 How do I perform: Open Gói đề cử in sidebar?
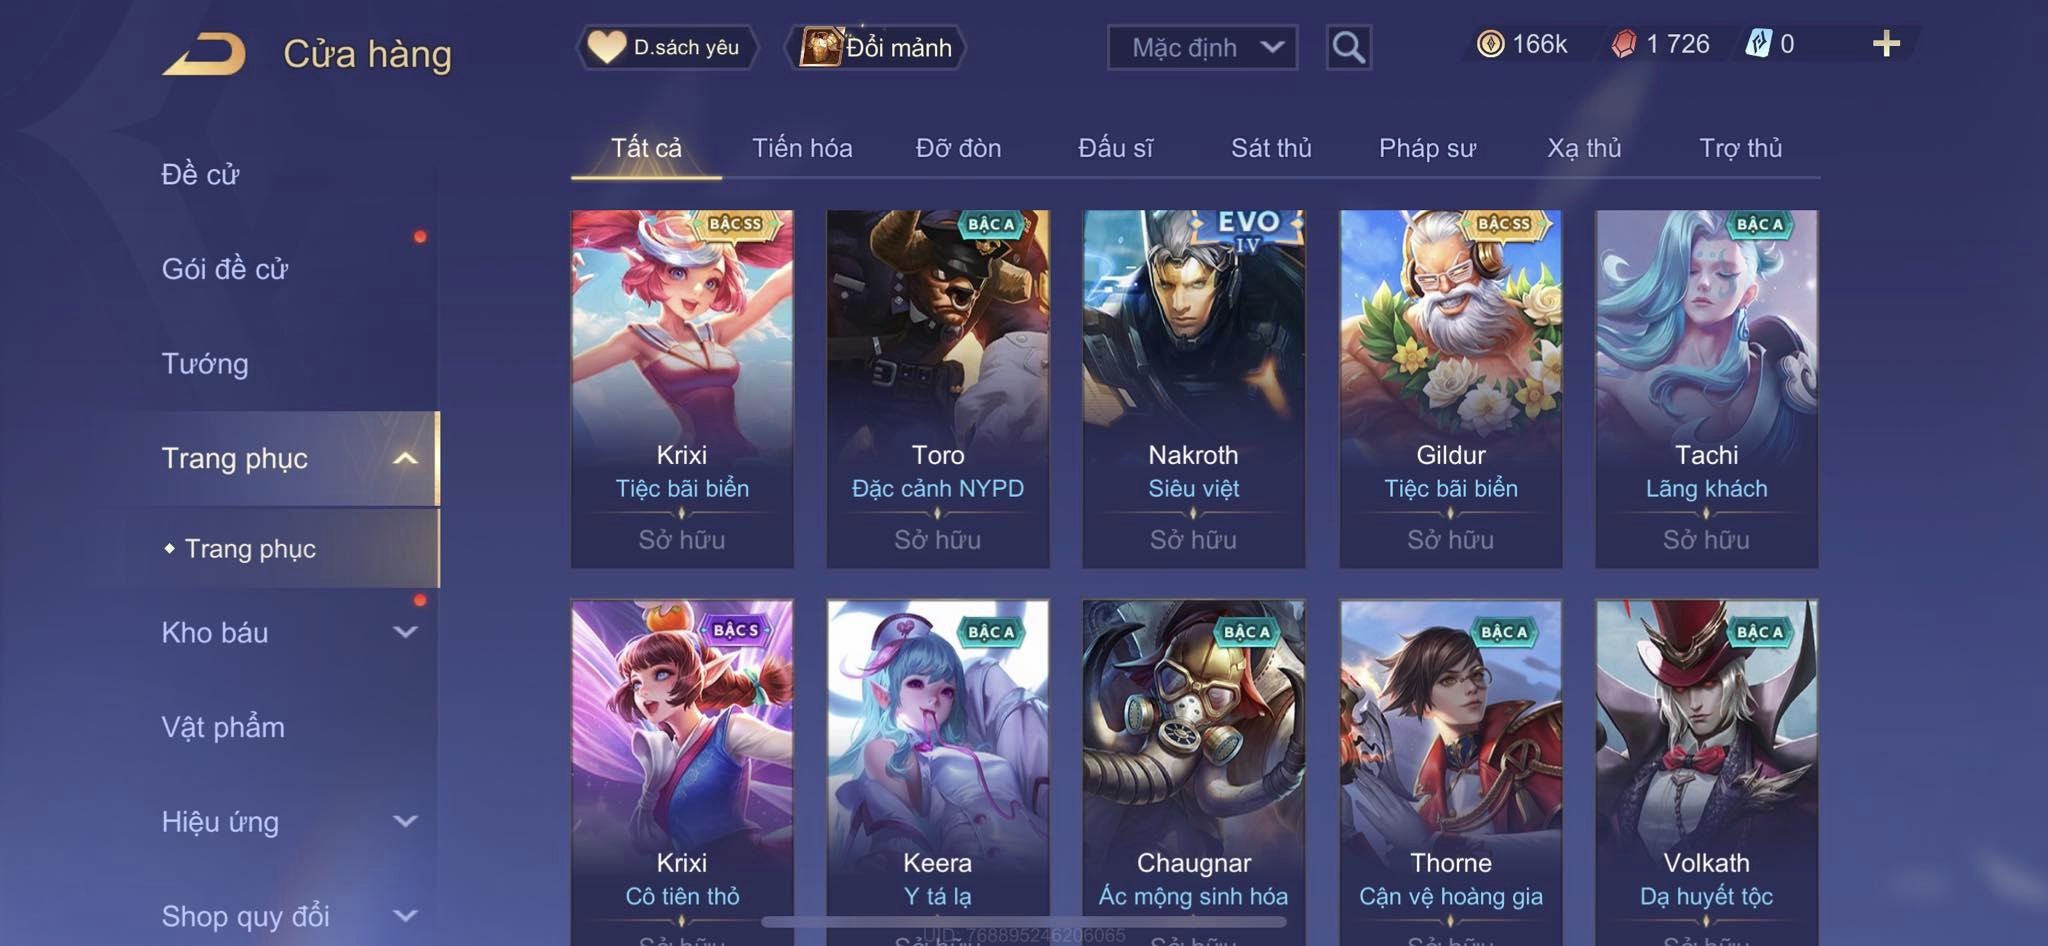click(225, 268)
